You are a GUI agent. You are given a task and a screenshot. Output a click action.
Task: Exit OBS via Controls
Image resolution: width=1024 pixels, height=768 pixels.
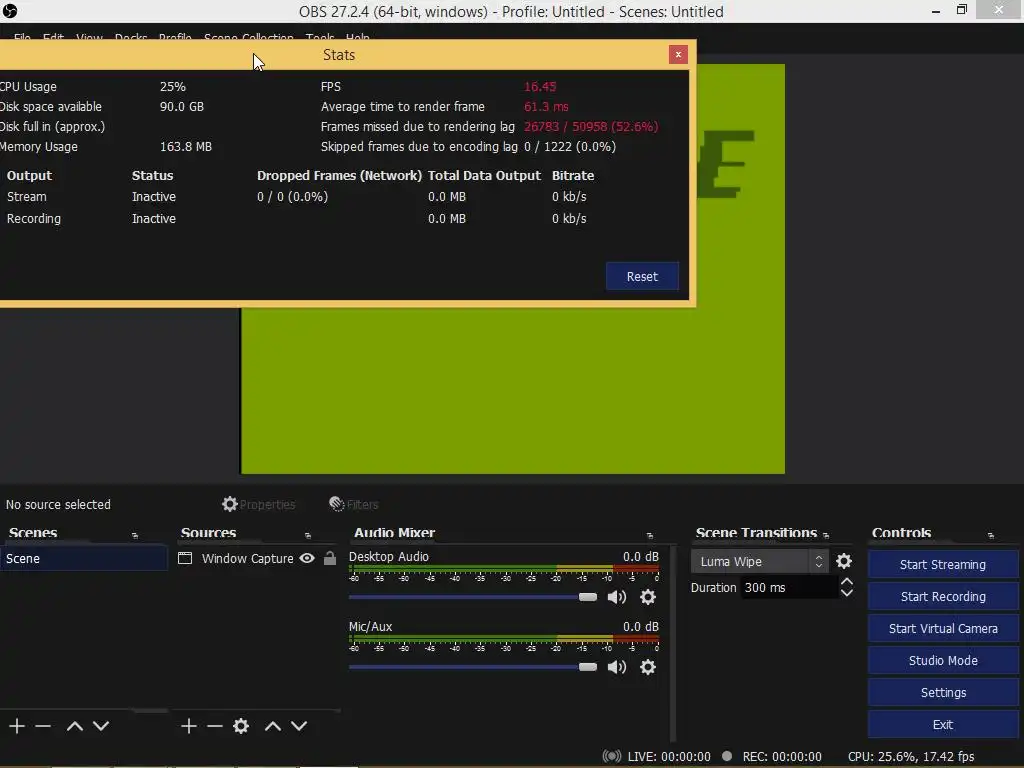pos(942,724)
